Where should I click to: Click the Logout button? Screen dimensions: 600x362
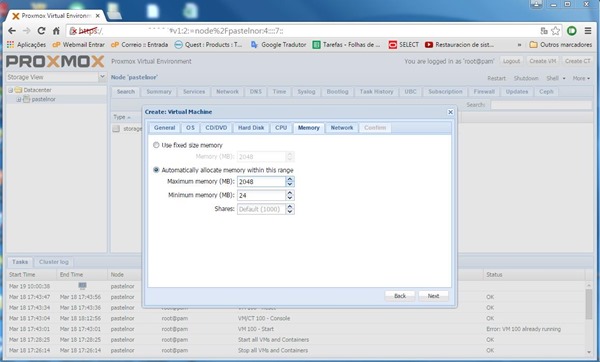pyautogui.click(x=512, y=61)
